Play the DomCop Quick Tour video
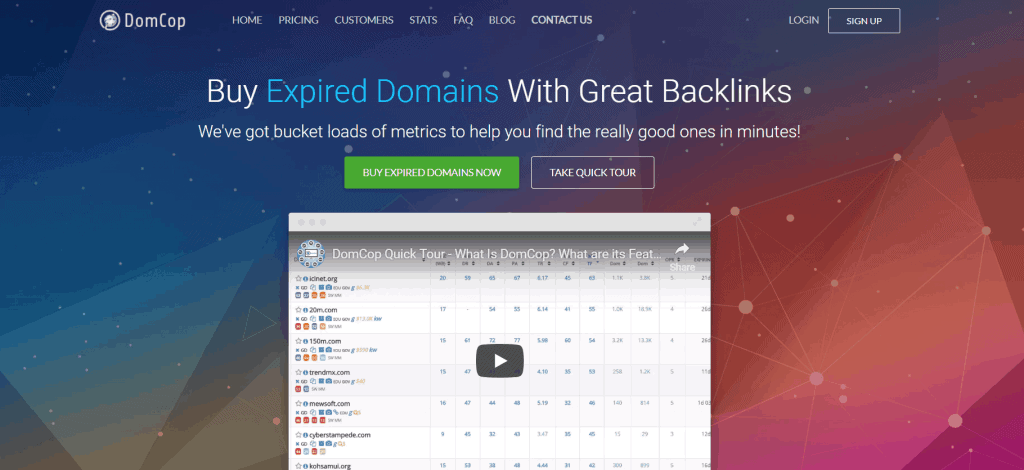 pos(500,360)
